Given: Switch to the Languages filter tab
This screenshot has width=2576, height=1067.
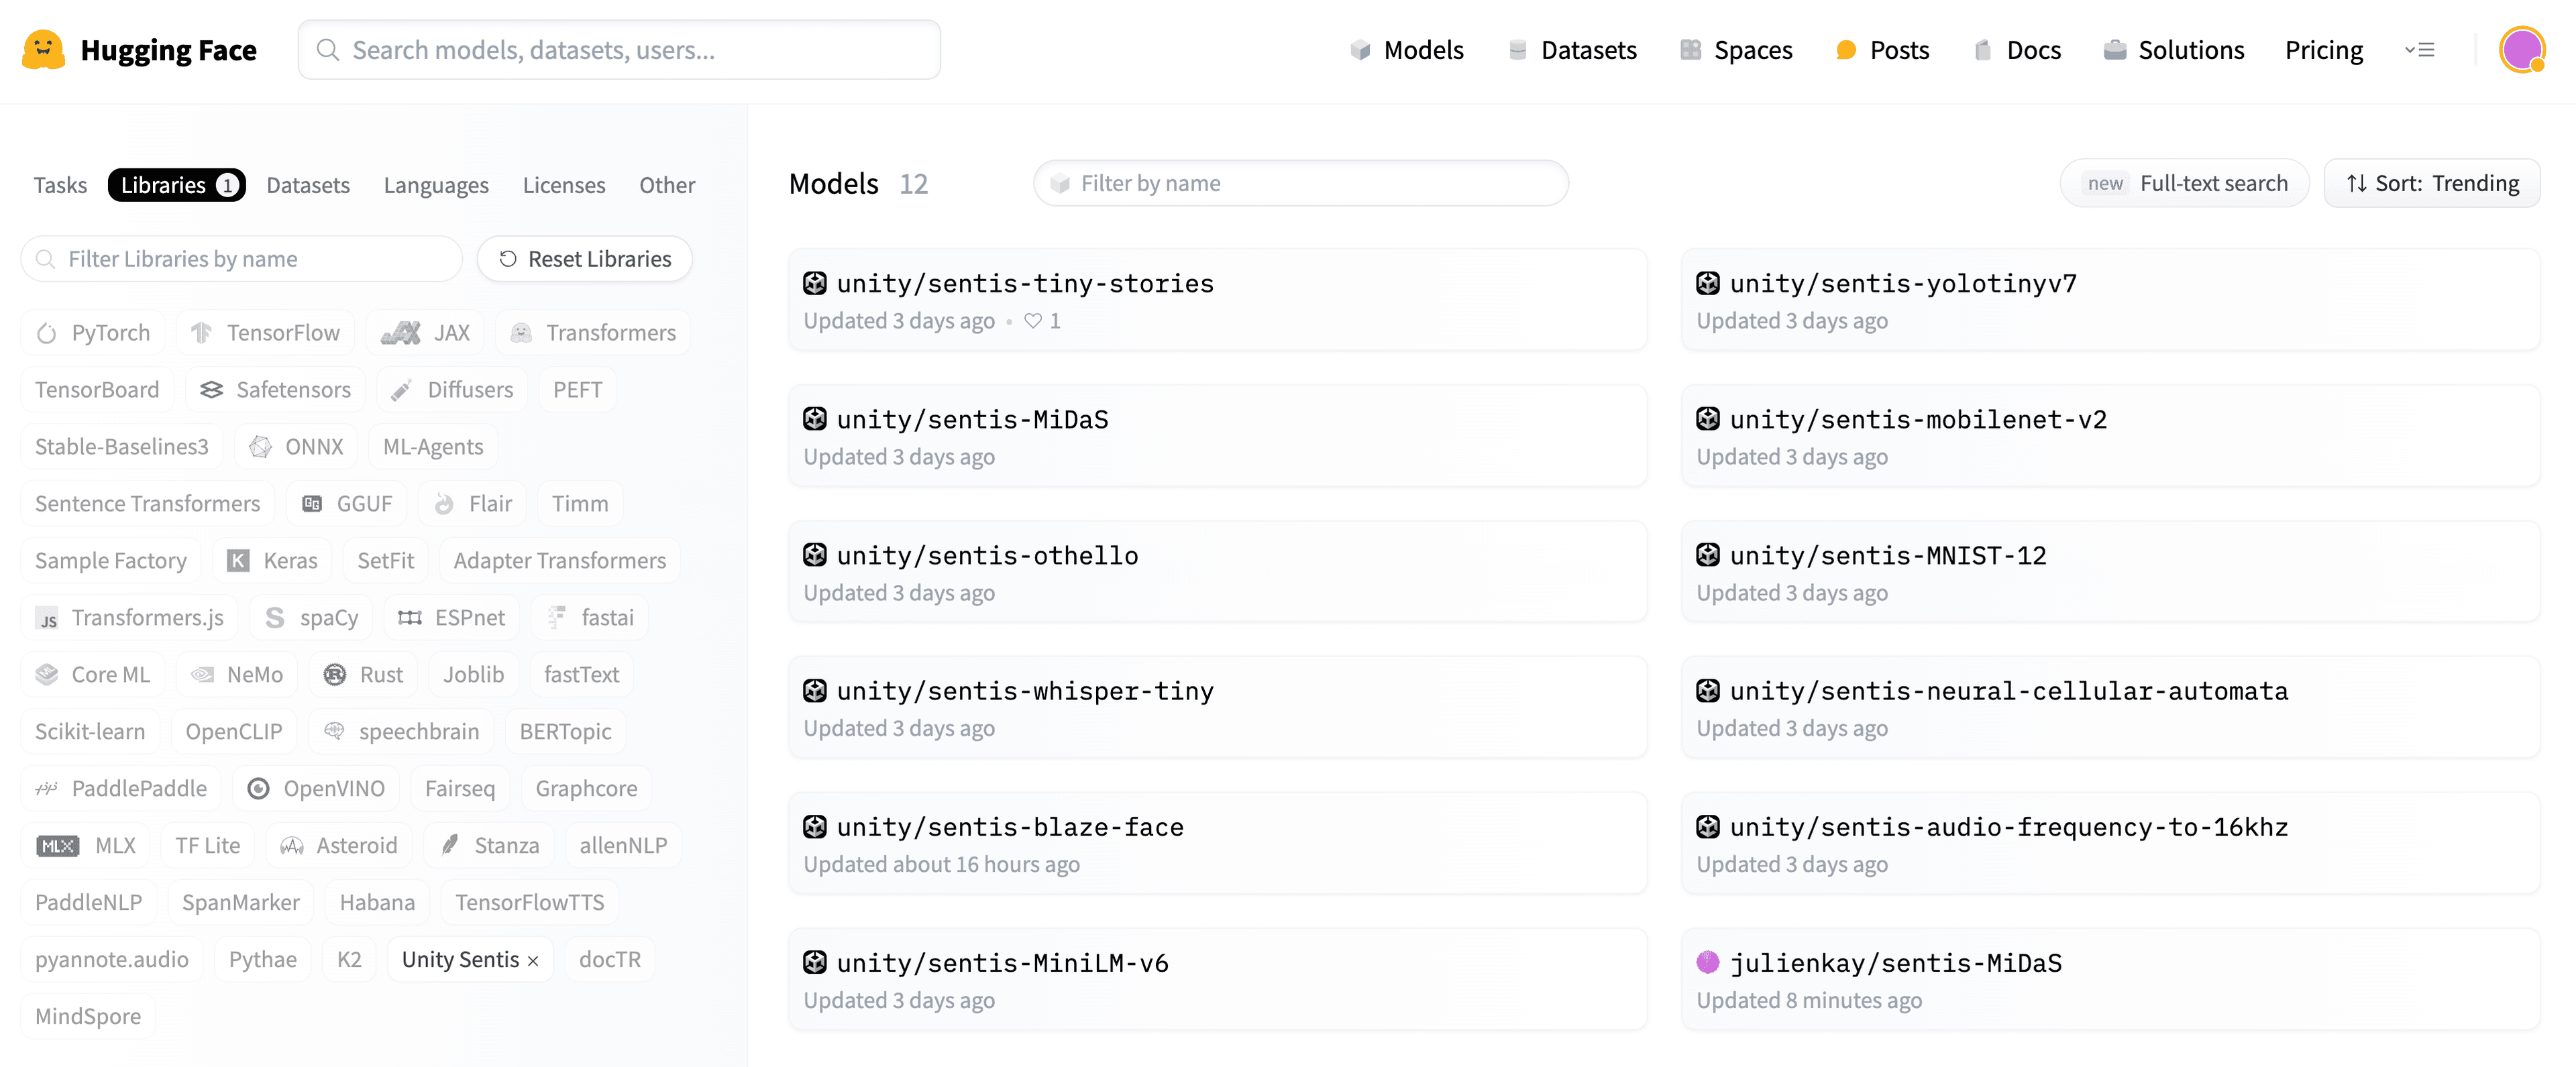Looking at the screenshot, I should point(436,185).
